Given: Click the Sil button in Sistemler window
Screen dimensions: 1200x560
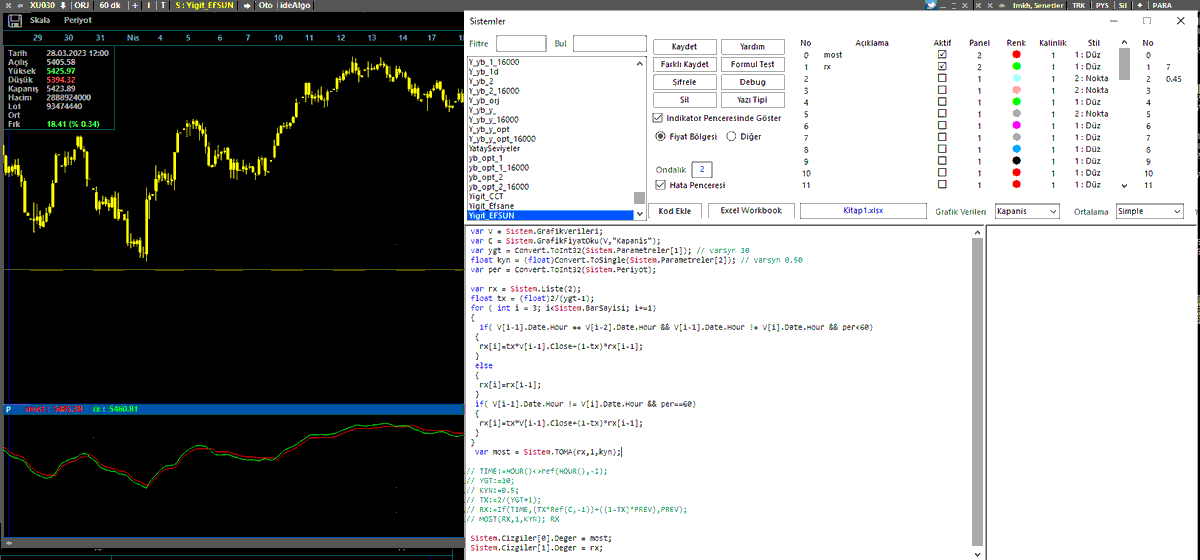Looking at the screenshot, I should coord(685,100).
